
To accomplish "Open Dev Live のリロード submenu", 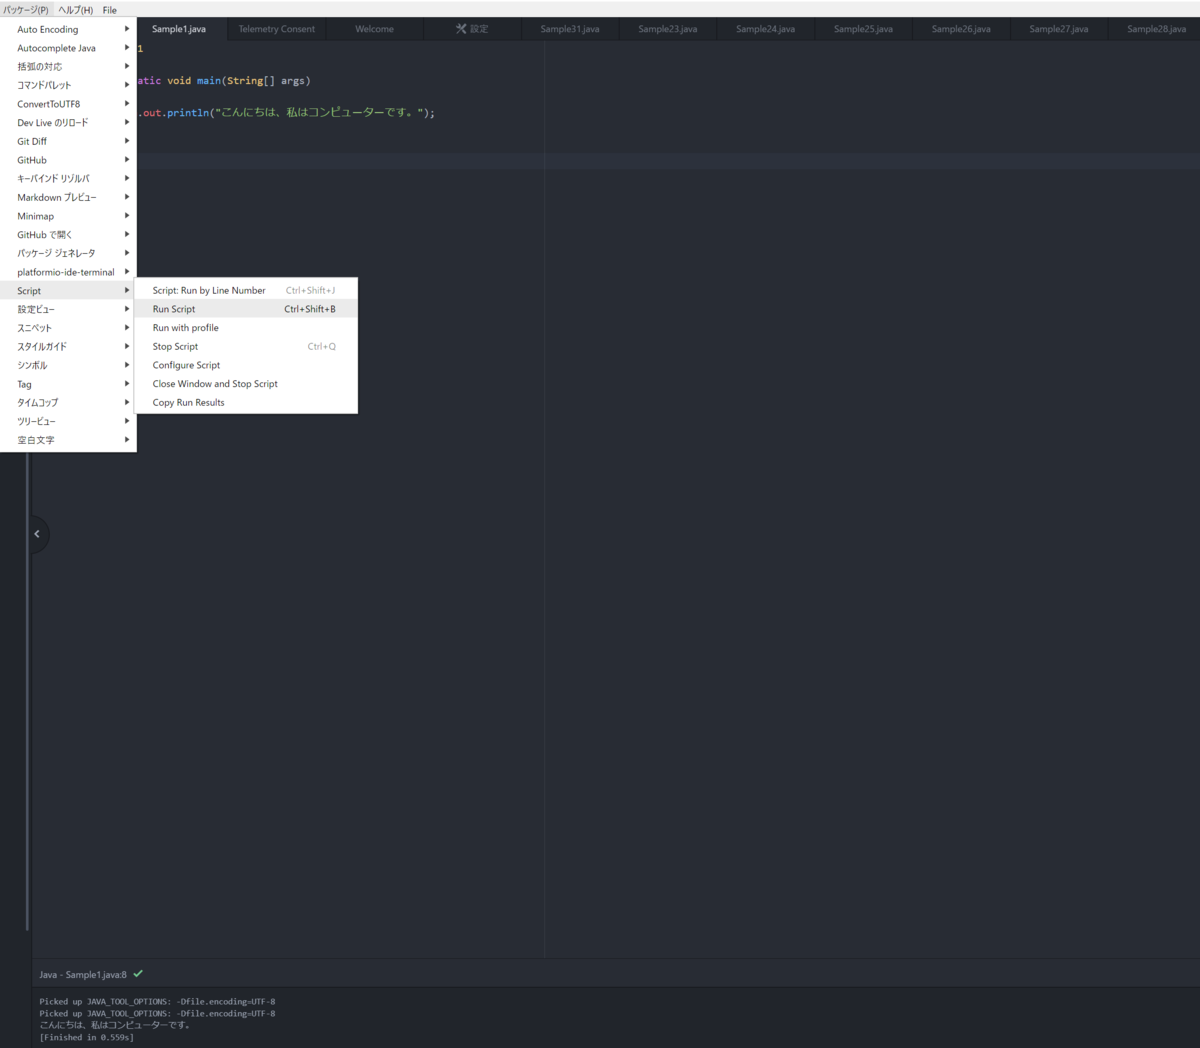I will click(68, 122).
